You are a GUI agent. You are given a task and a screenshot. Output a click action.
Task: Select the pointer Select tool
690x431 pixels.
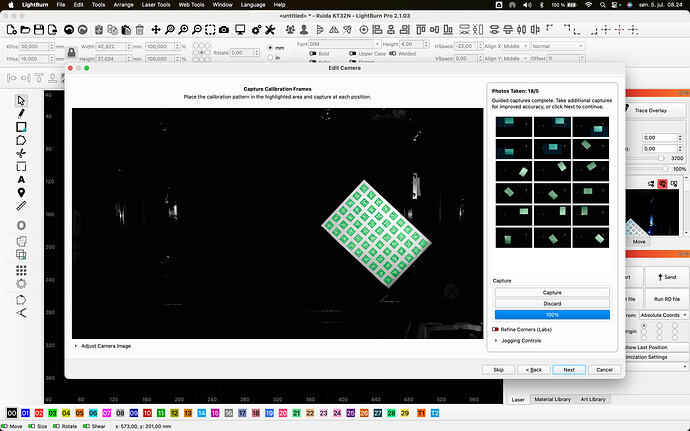[x=21, y=100]
